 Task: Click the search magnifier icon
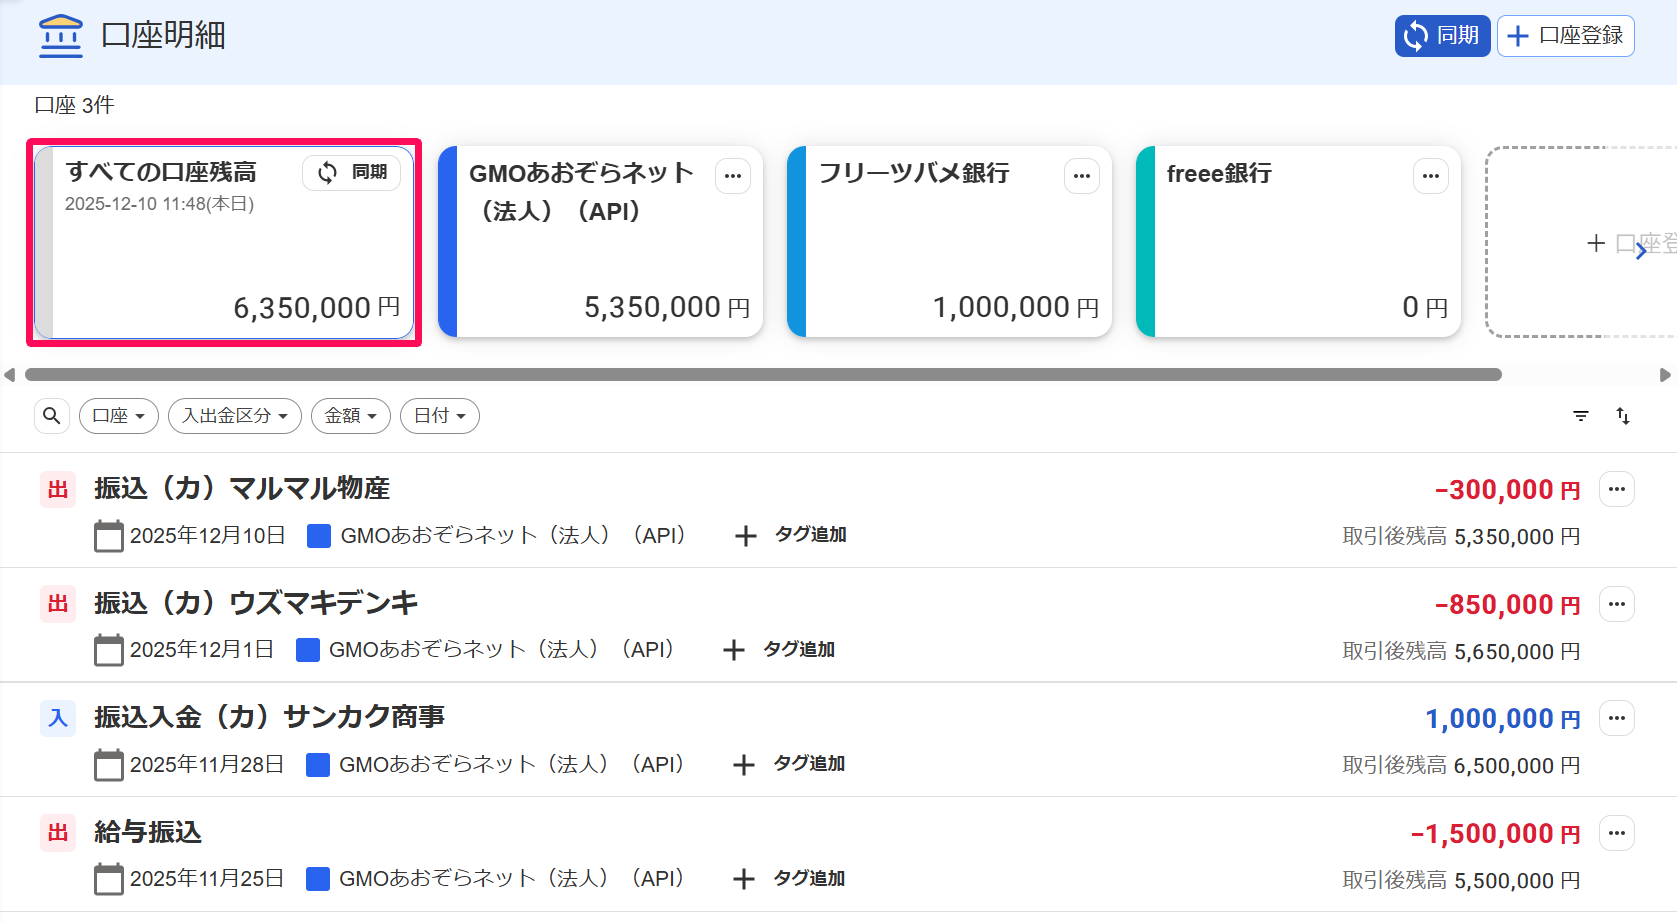click(52, 415)
